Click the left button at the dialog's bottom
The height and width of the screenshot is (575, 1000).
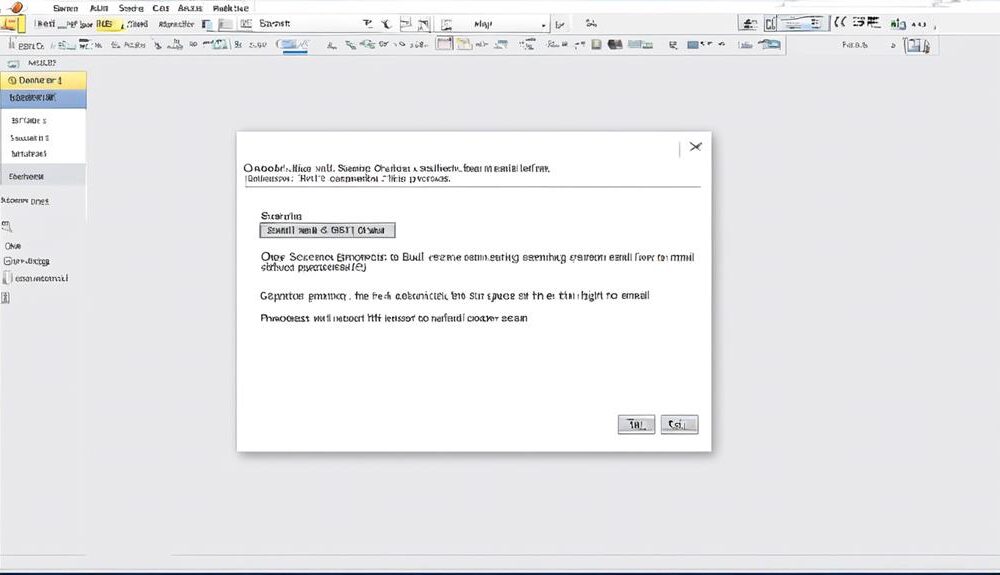tap(636, 424)
